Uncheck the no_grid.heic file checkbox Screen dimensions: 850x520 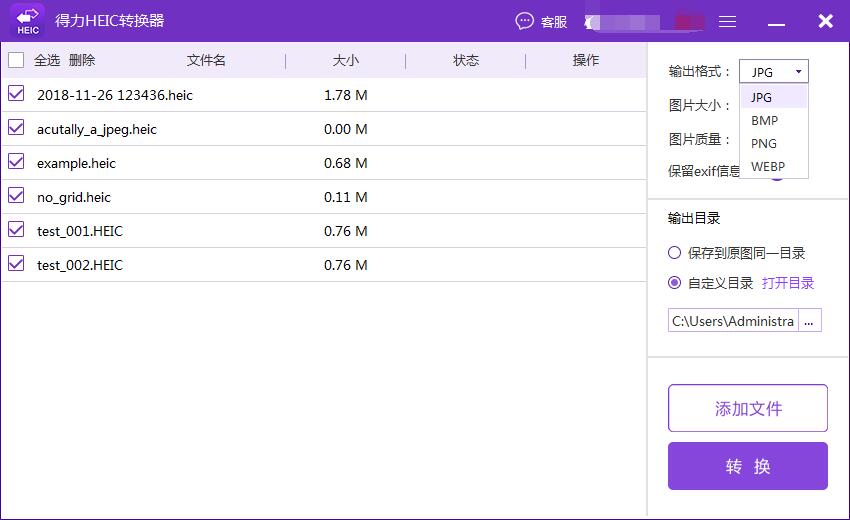point(16,196)
